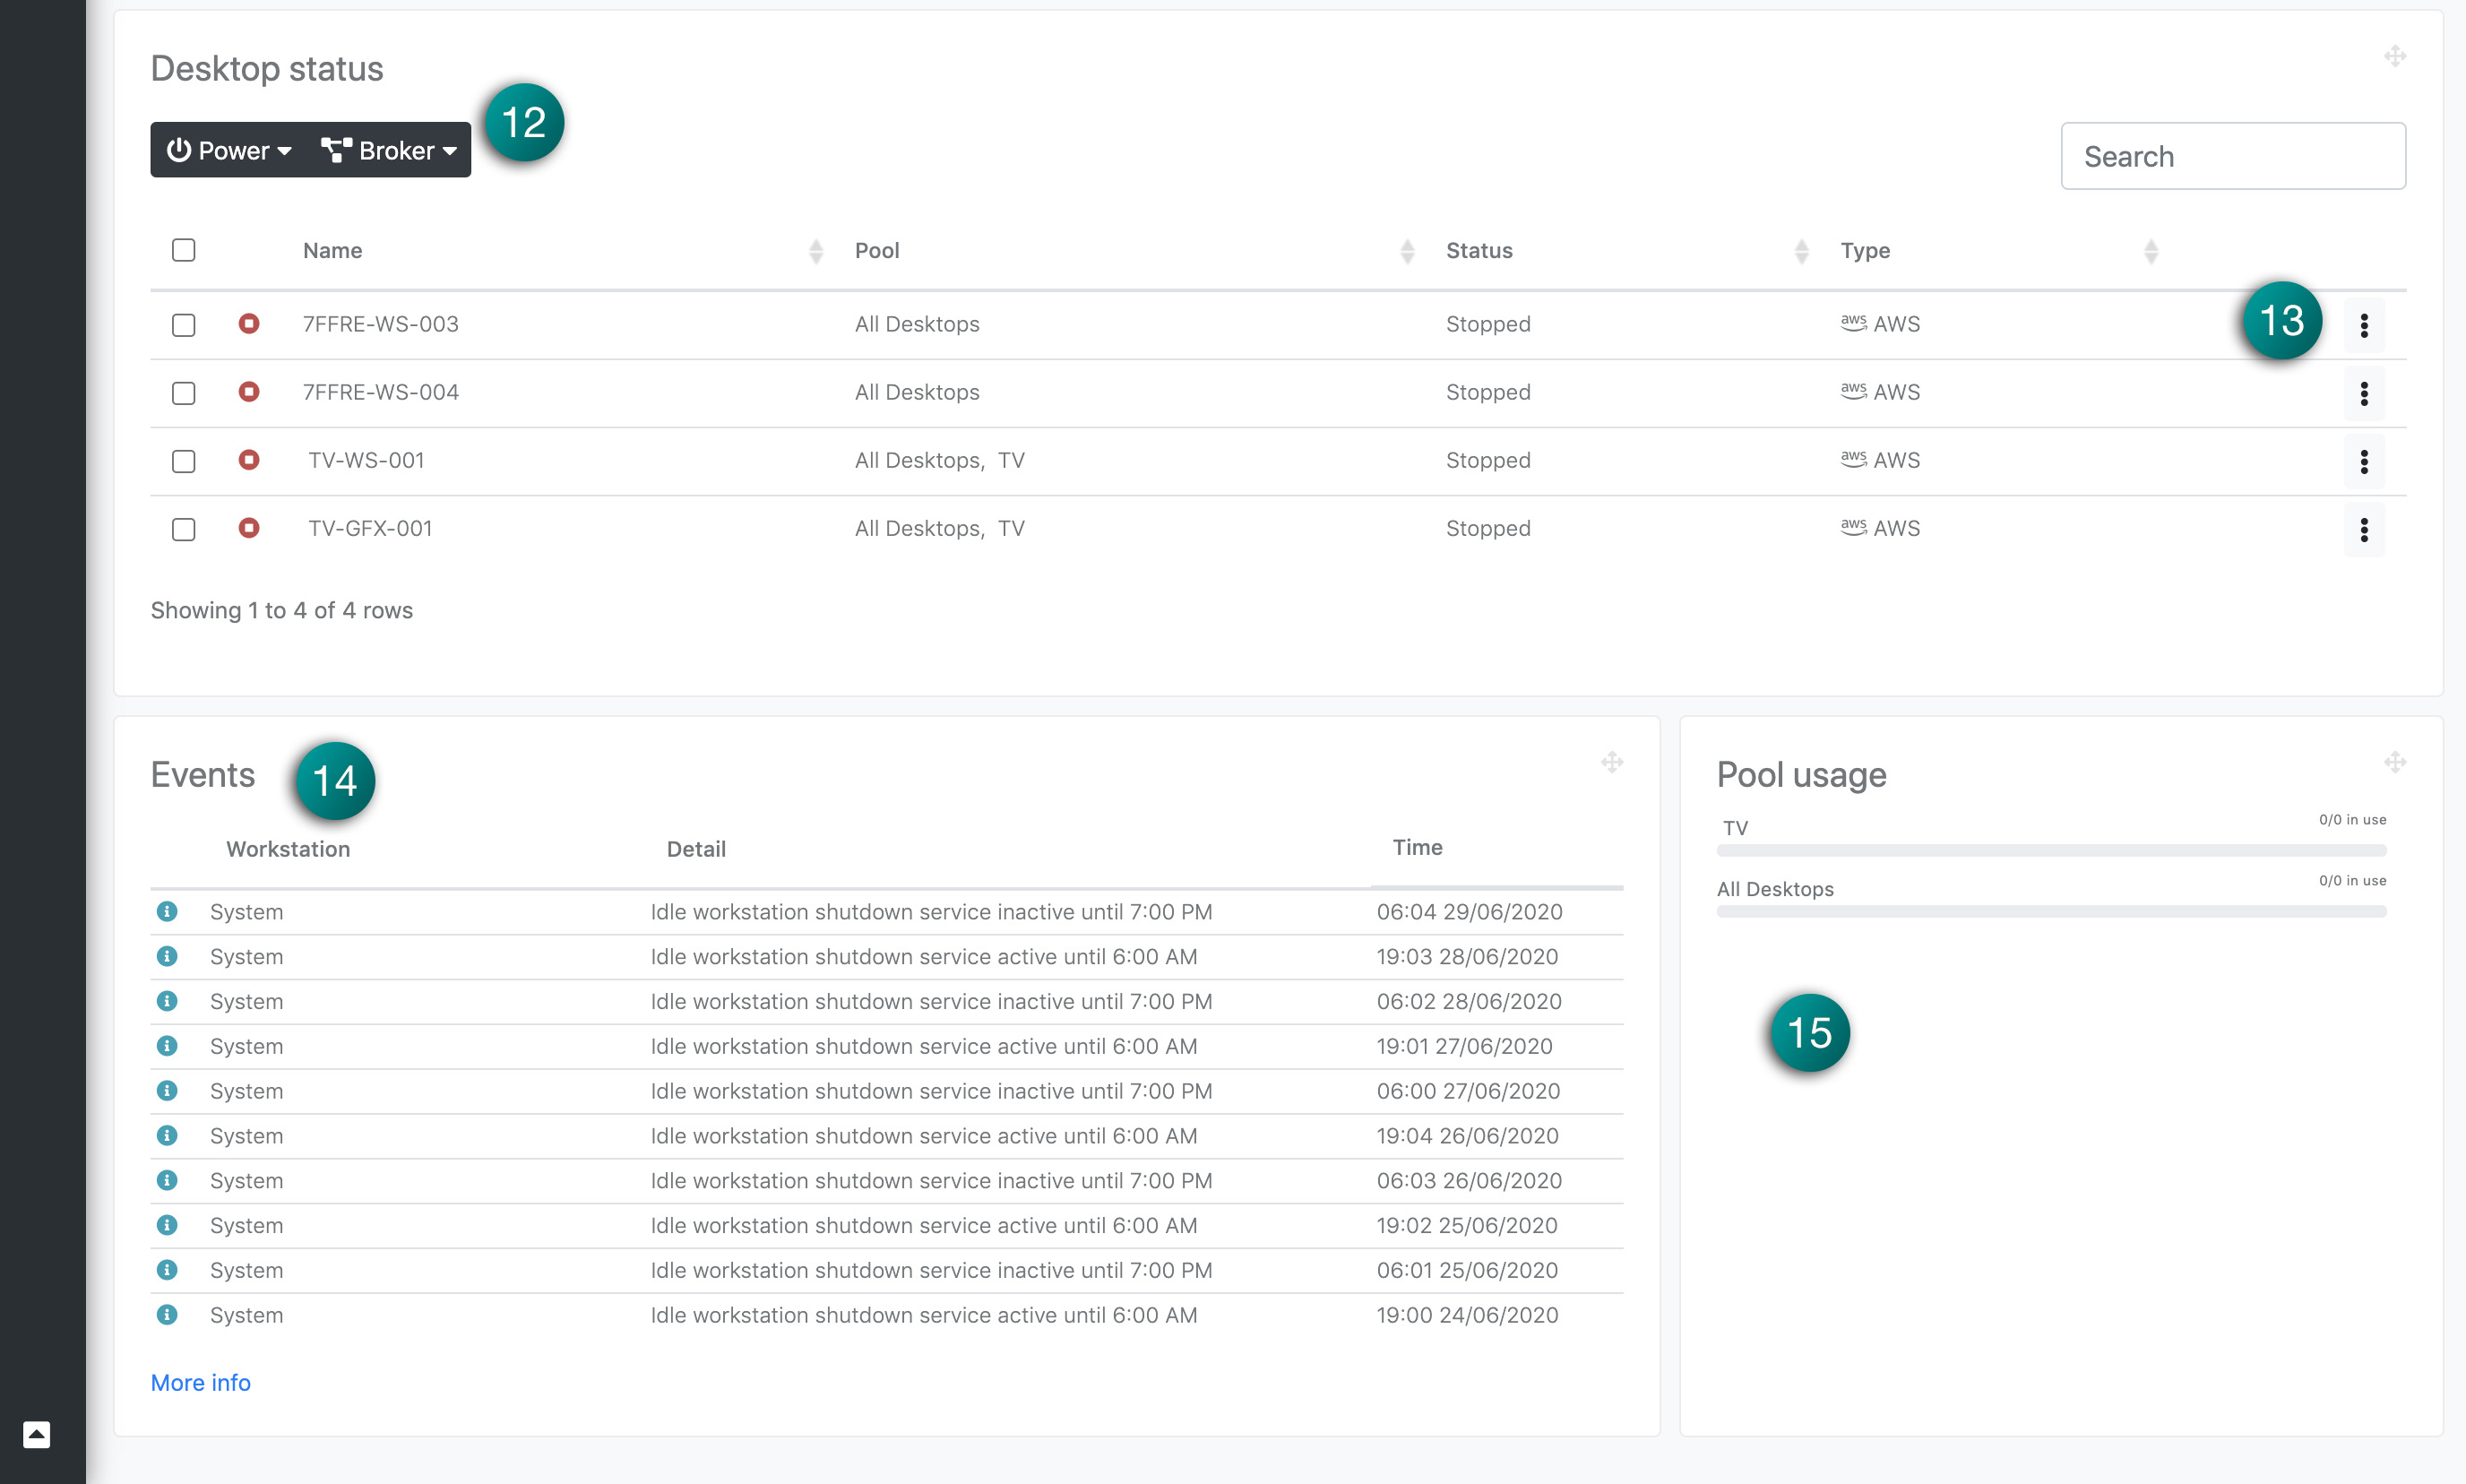Click move handle on Desktop status panel
The image size is (2466, 1484).
pos(2394,56)
